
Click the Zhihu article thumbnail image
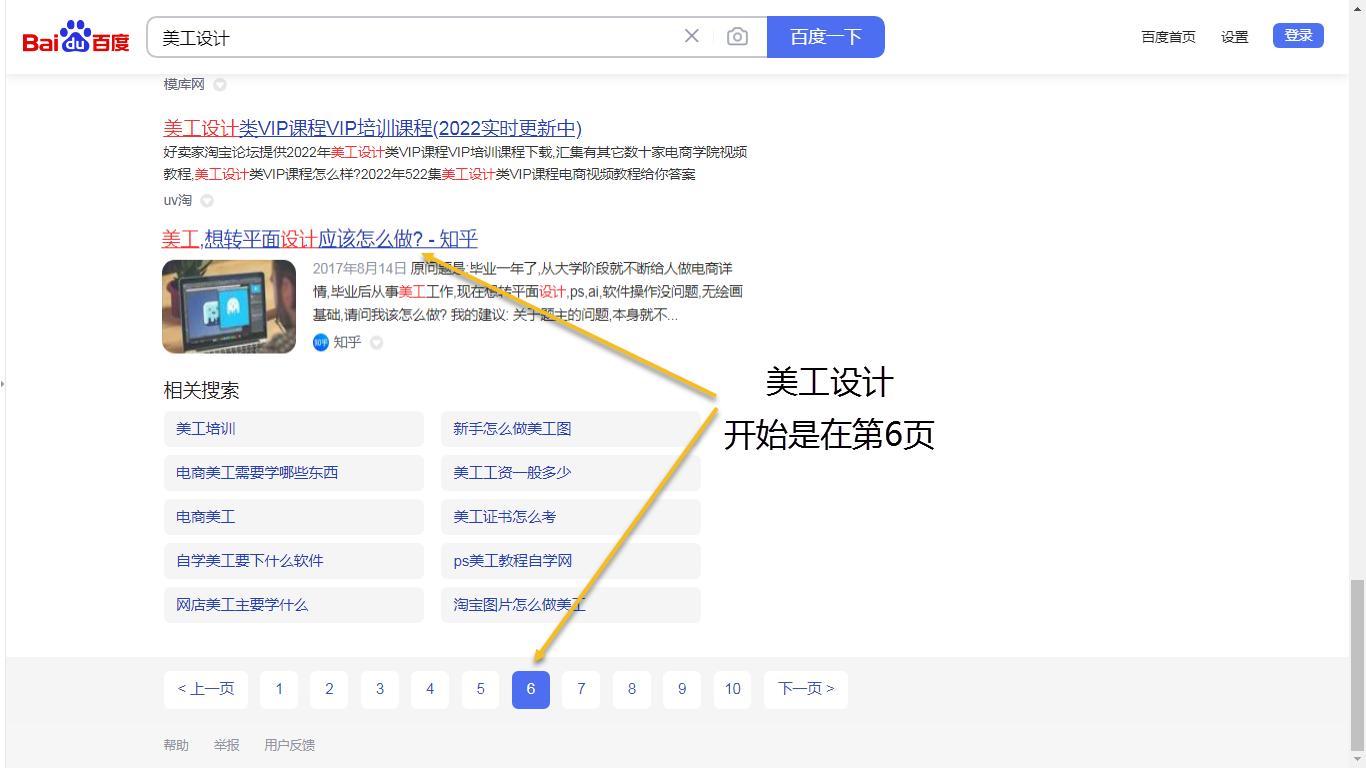229,306
